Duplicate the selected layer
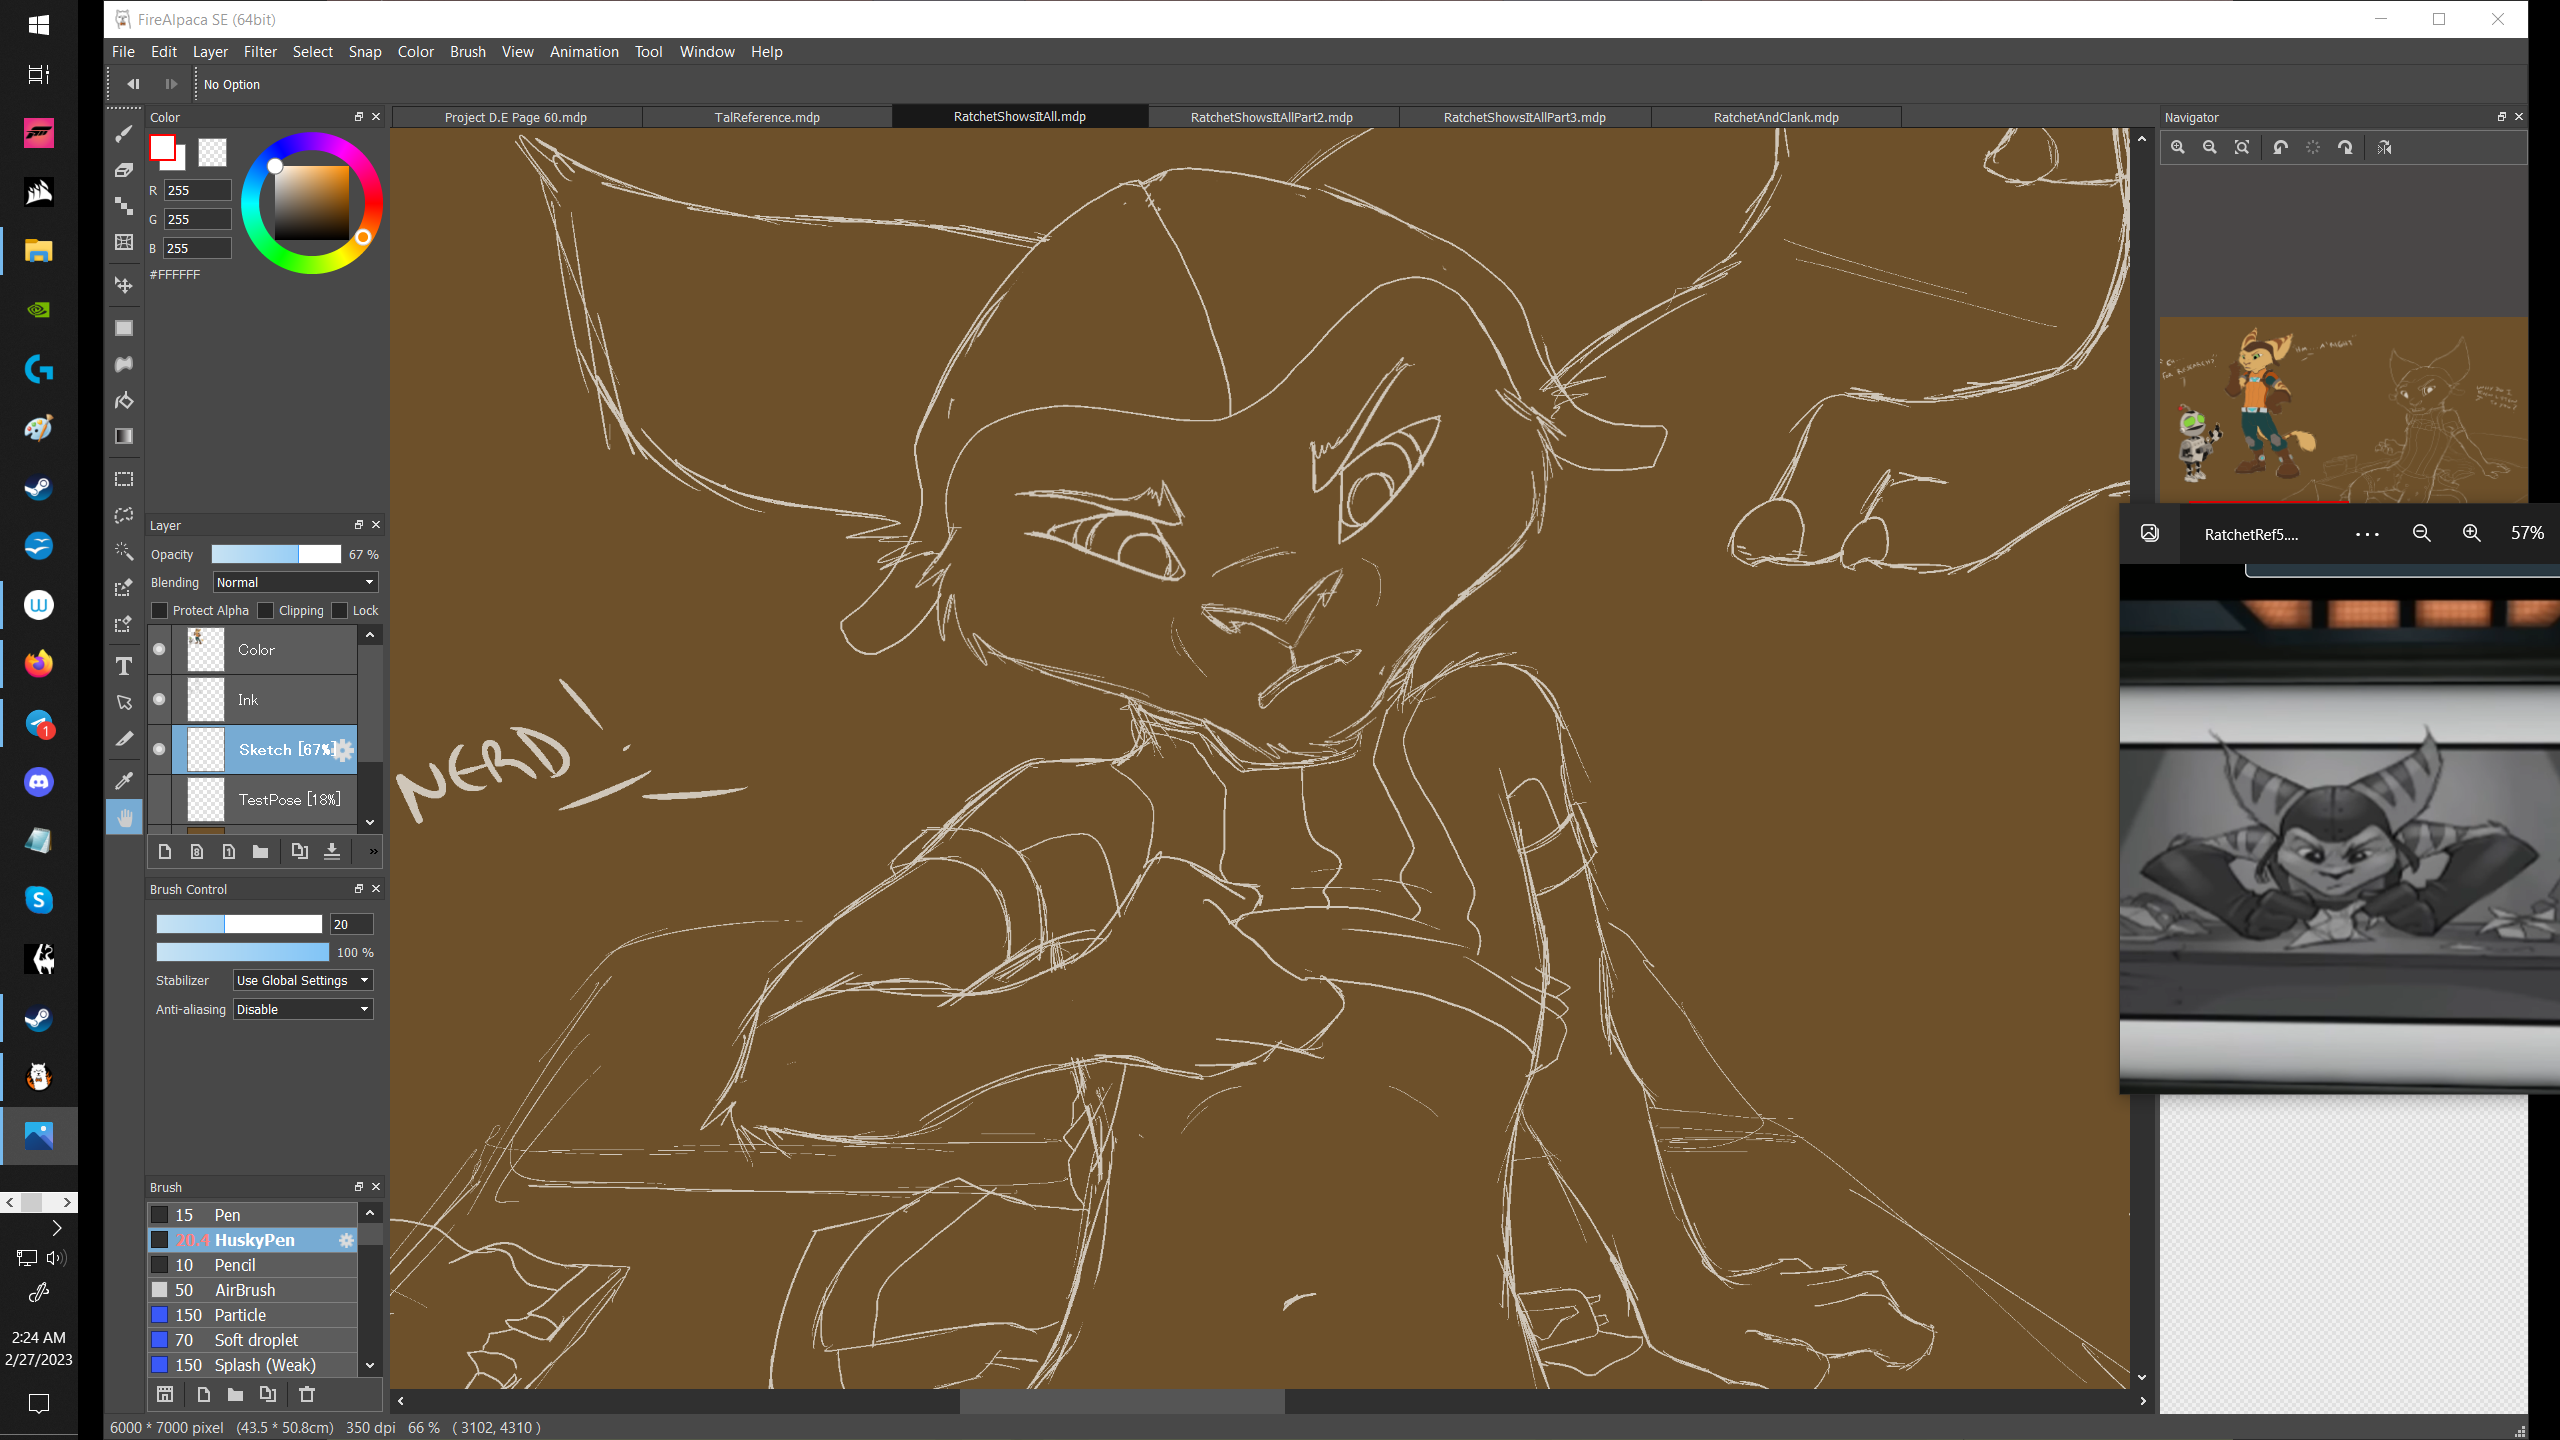The height and width of the screenshot is (1440, 2560). 299,851
